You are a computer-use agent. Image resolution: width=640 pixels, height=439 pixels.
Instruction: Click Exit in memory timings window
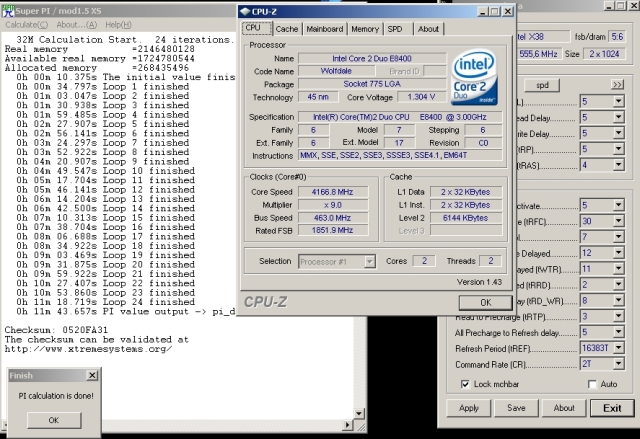(612, 408)
